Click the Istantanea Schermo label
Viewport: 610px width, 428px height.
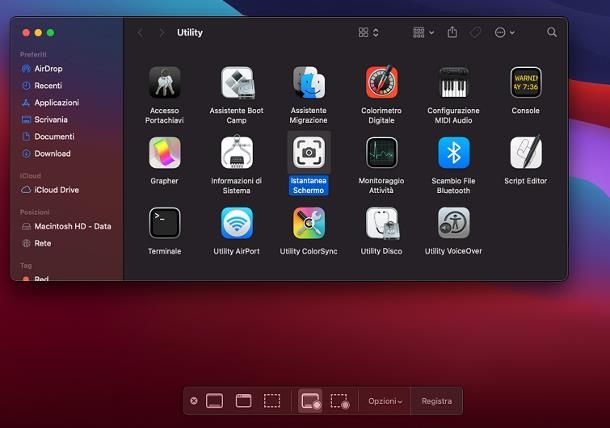pyautogui.click(x=309, y=185)
